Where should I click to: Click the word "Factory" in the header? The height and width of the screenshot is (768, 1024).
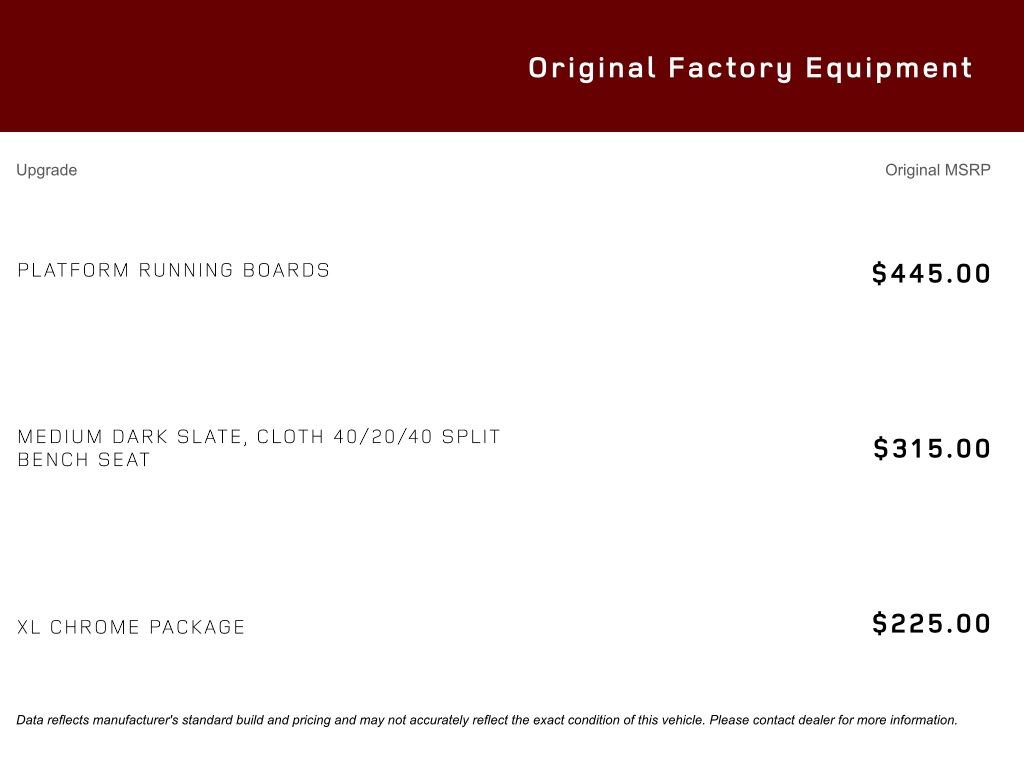[730, 68]
